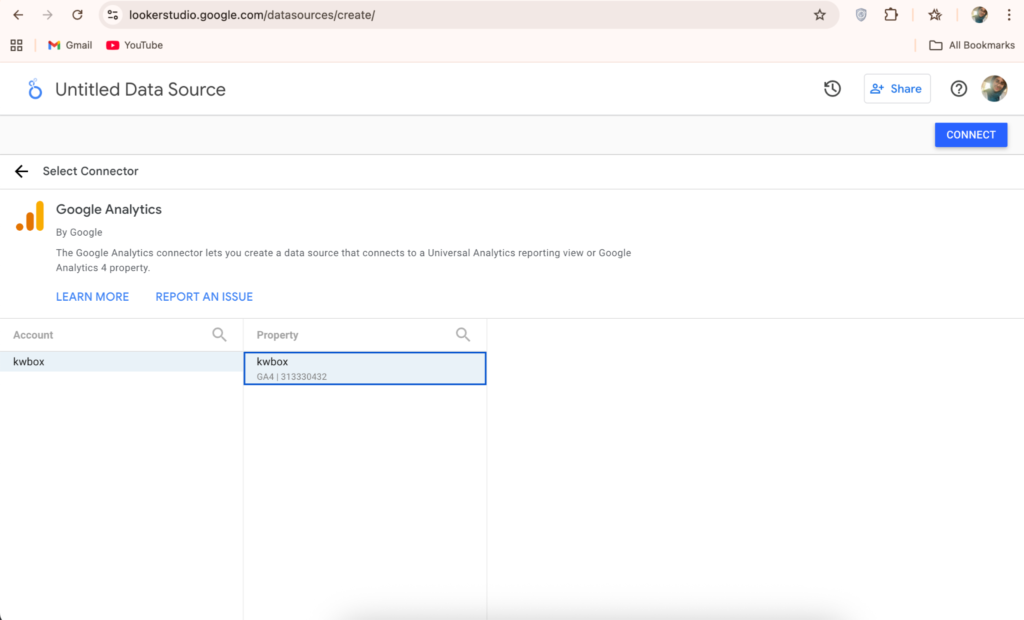Click the Share button
This screenshot has height=620, width=1024.
[x=896, y=89]
